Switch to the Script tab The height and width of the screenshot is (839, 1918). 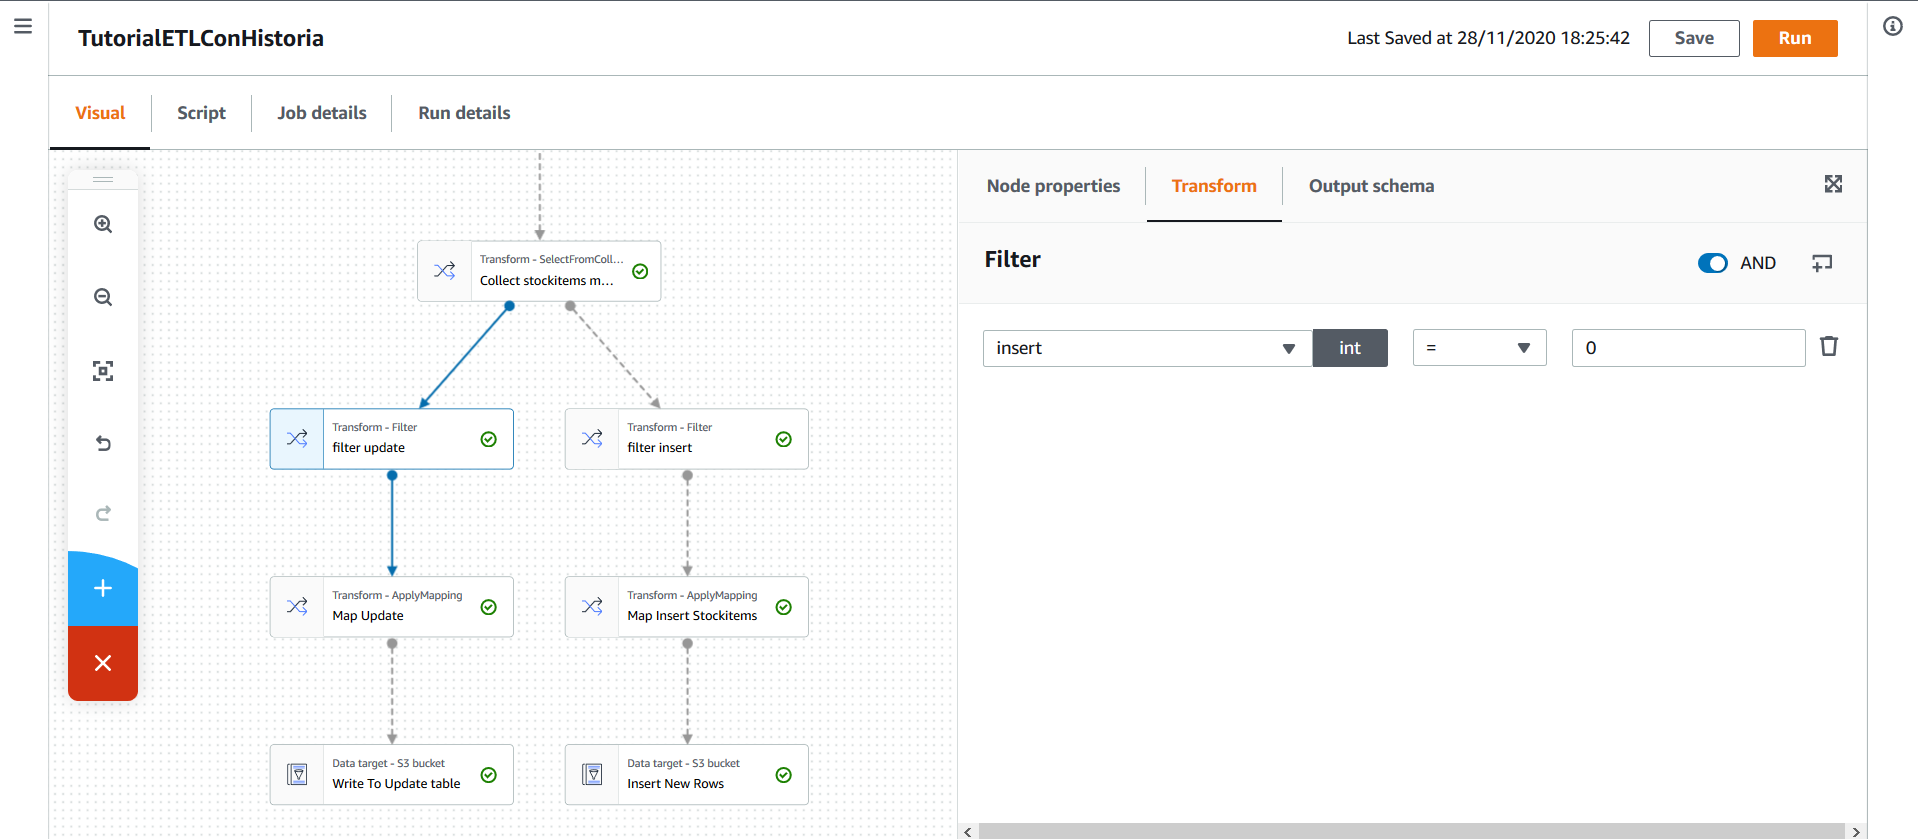(x=201, y=113)
